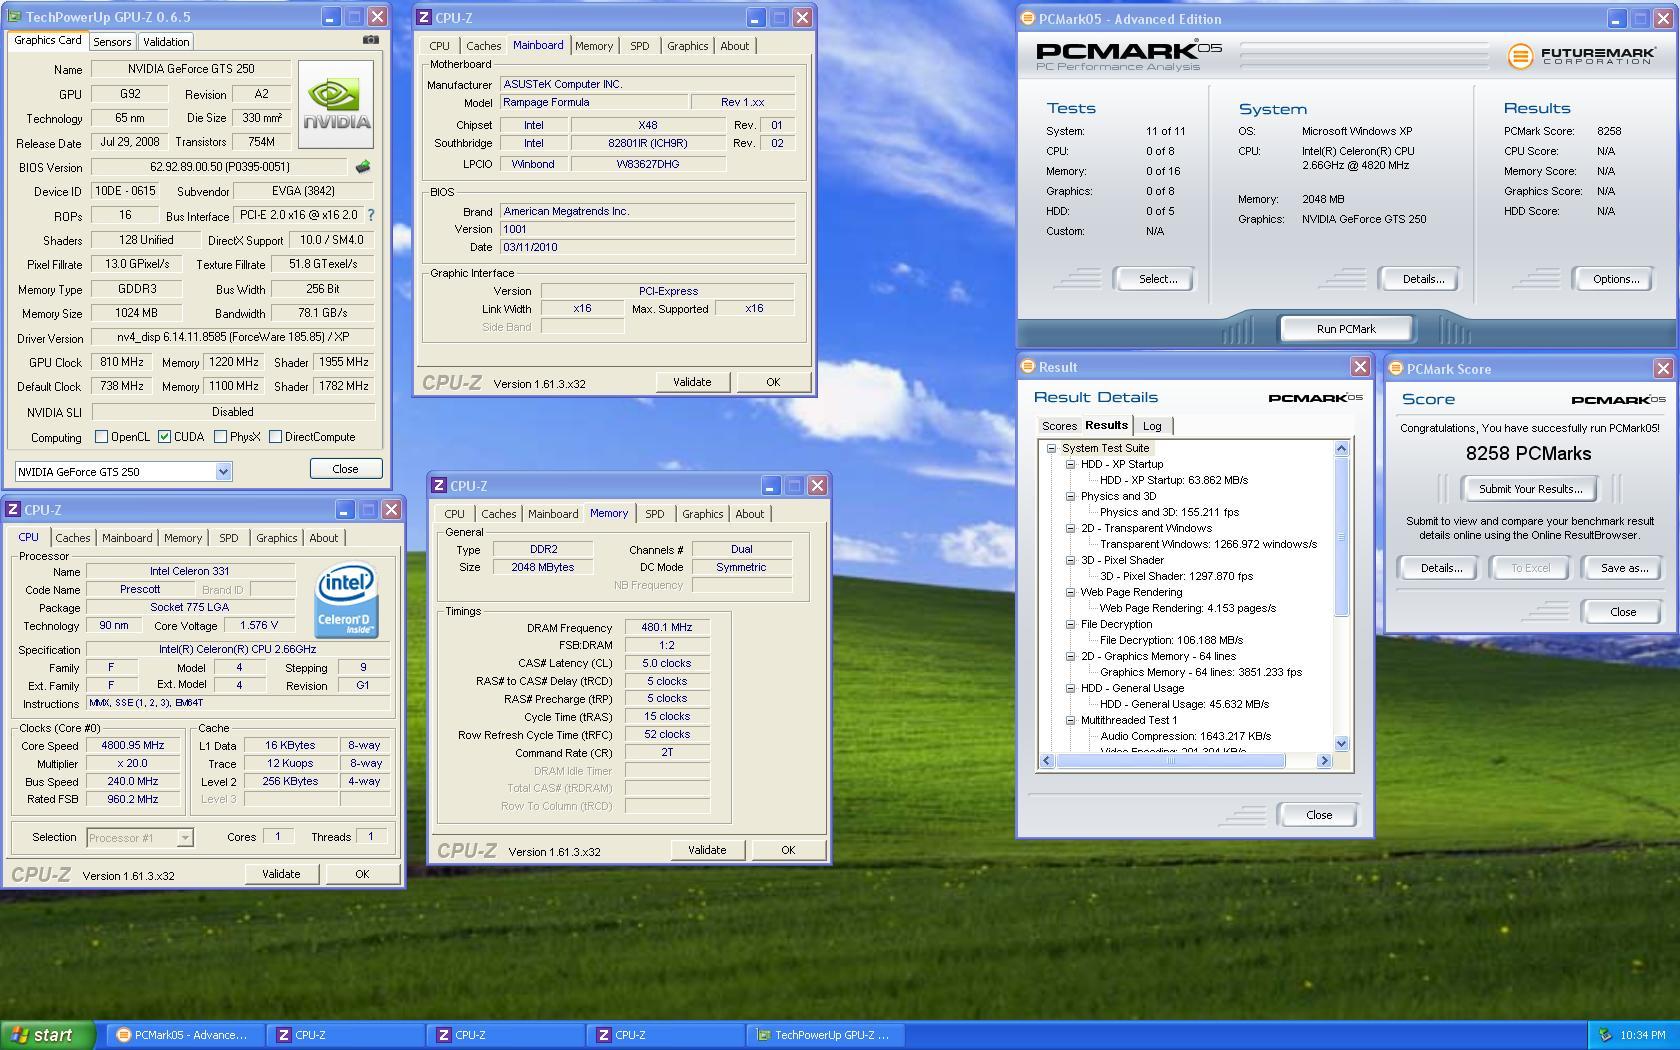1680x1050 pixels.
Task: Click Details... in PCMark Score window
Action: coord(1441,568)
